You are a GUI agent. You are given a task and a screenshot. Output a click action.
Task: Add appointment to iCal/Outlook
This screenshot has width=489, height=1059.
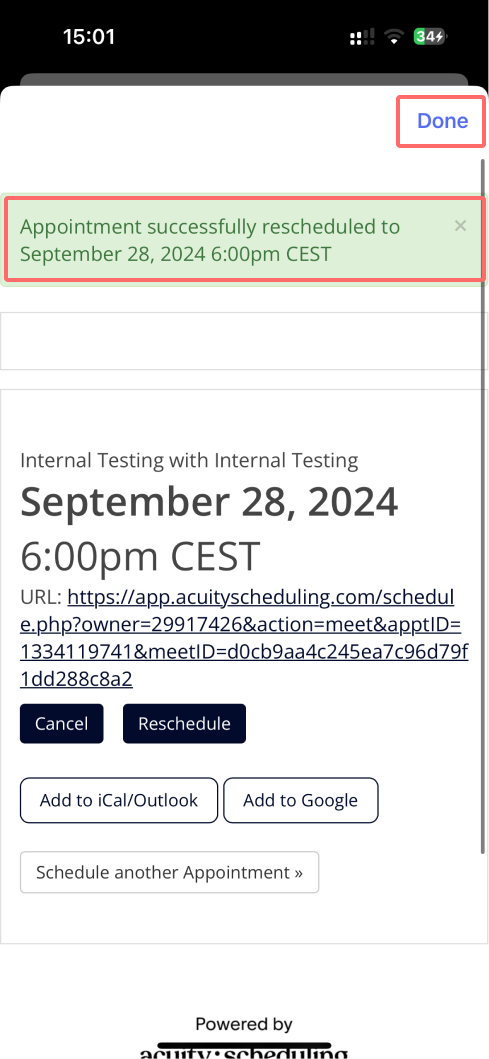(119, 800)
